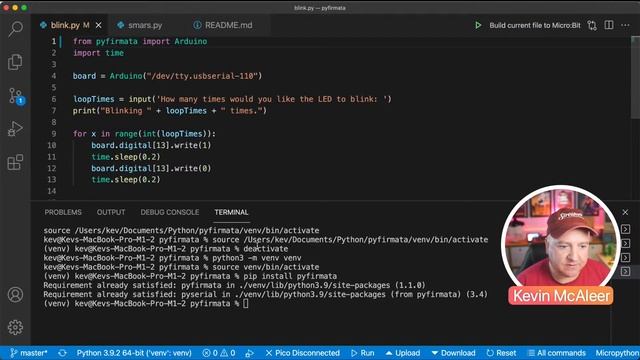Open Source Control view with badge

click(x=16, y=96)
